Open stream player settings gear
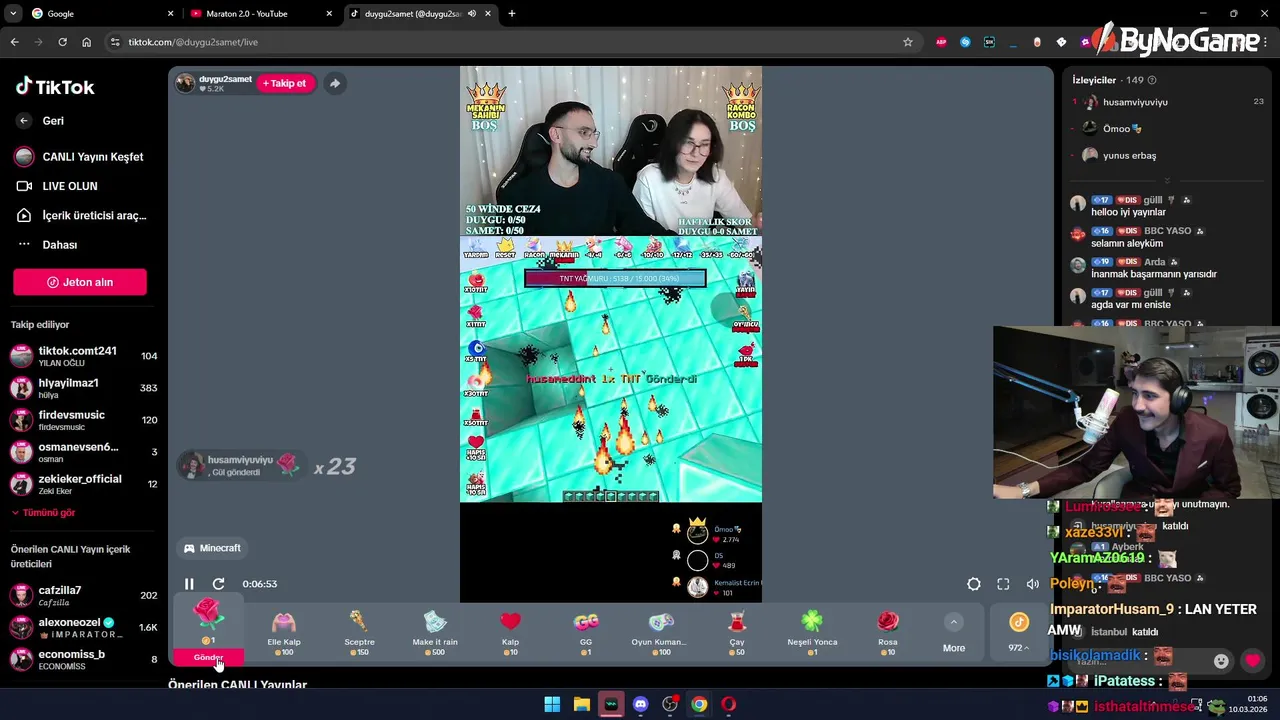Viewport: 1280px width, 720px height. (x=974, y=584)
